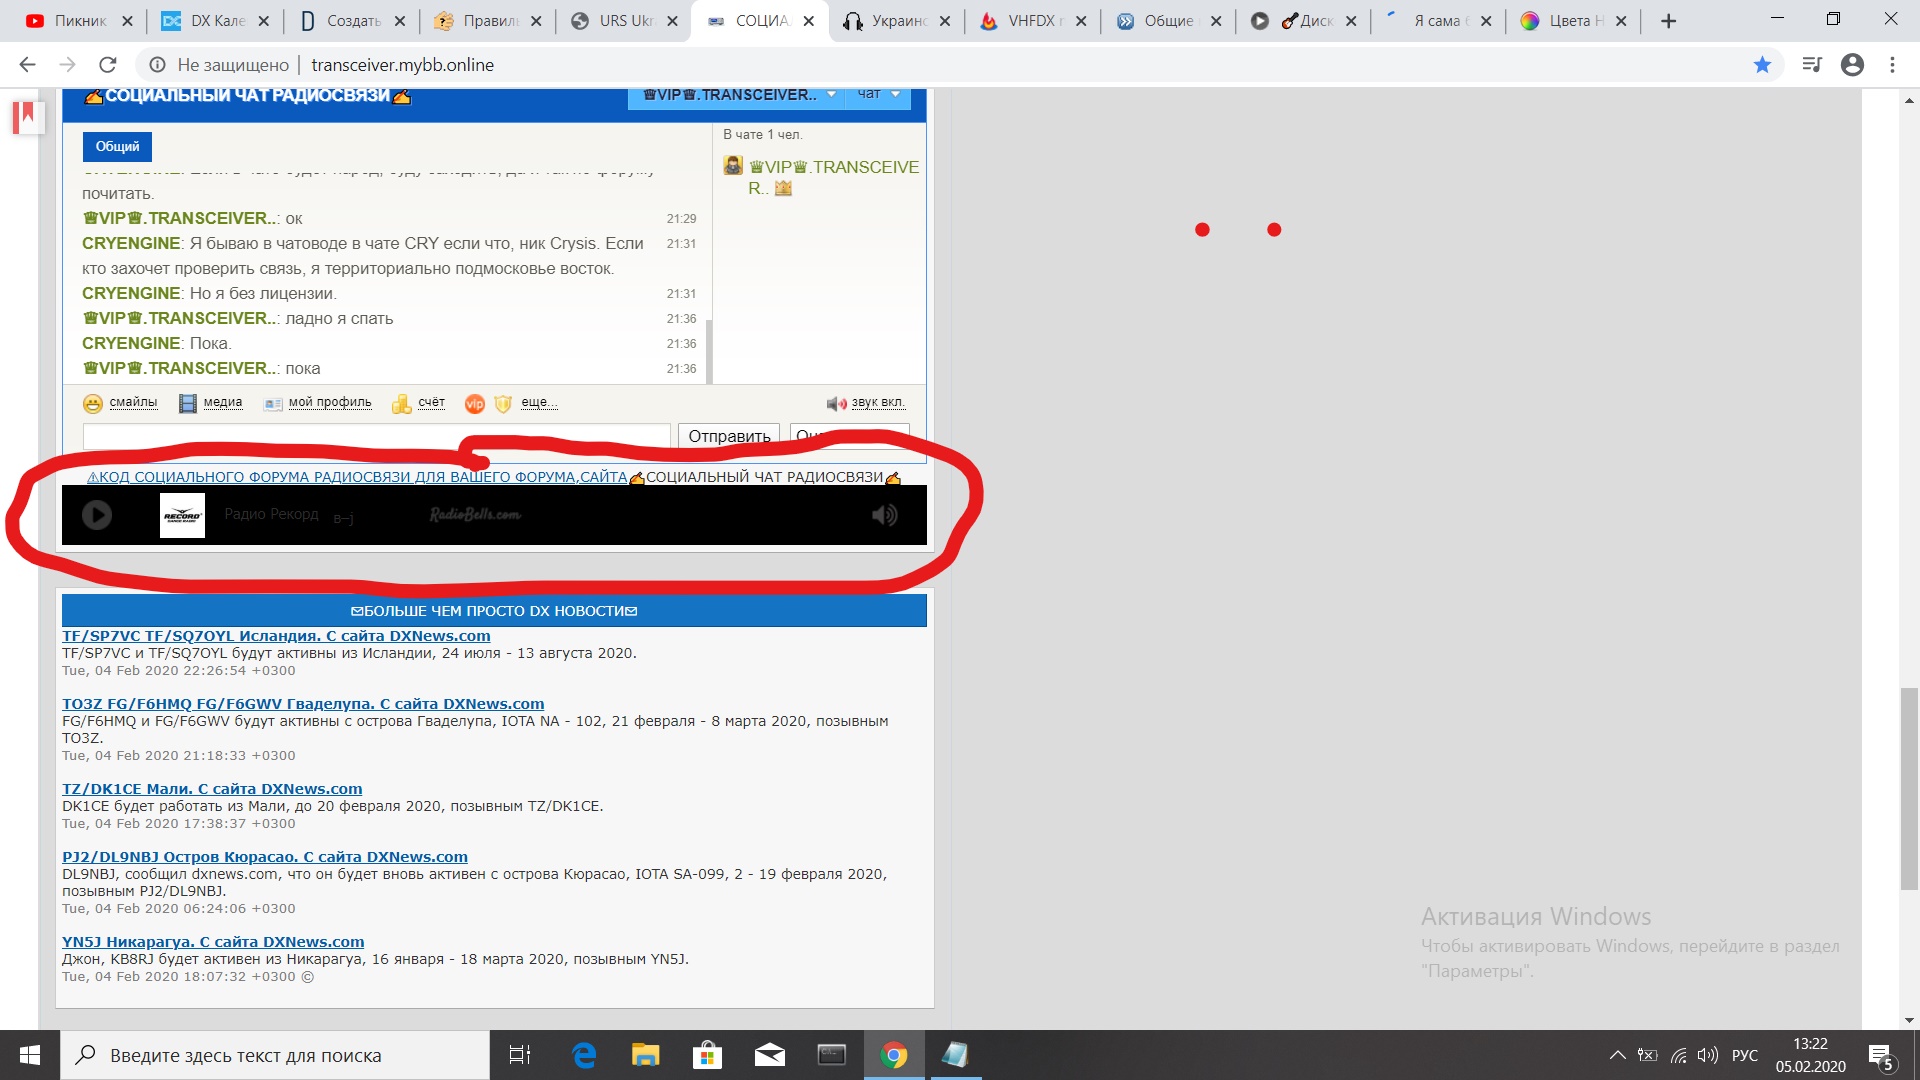1920x1080 pixels.
Task: Click the volume icon in system tray
Action: click(x=1708, y=1055)
